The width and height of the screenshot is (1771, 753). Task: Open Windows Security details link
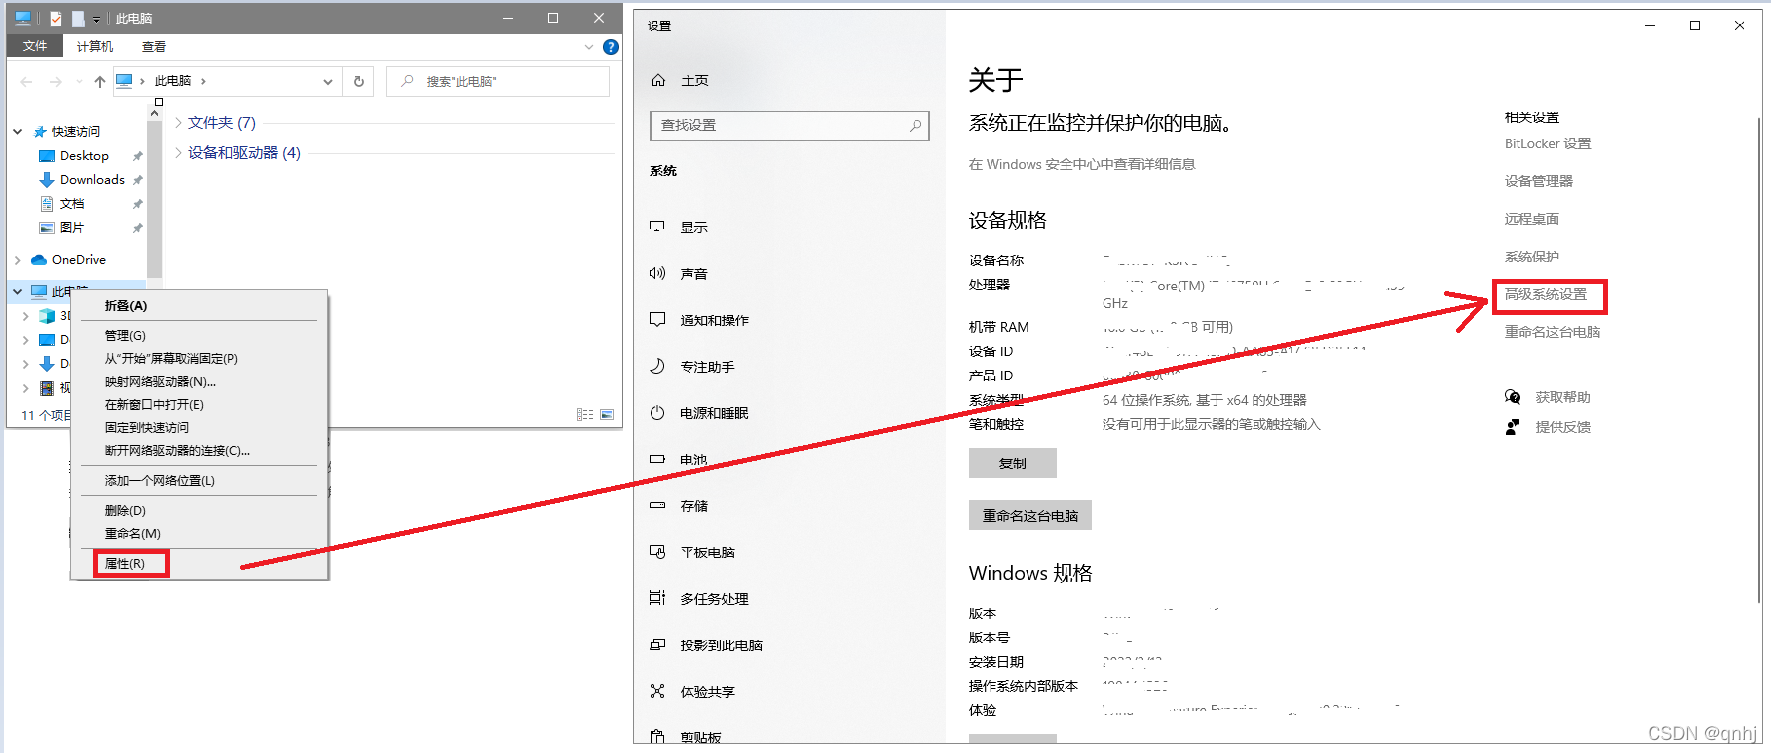(x=1082, y=164)
